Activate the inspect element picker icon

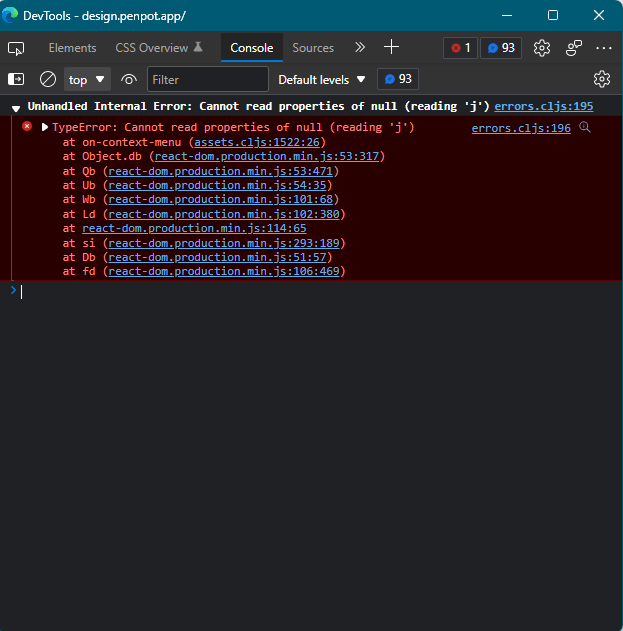(16, 48)
